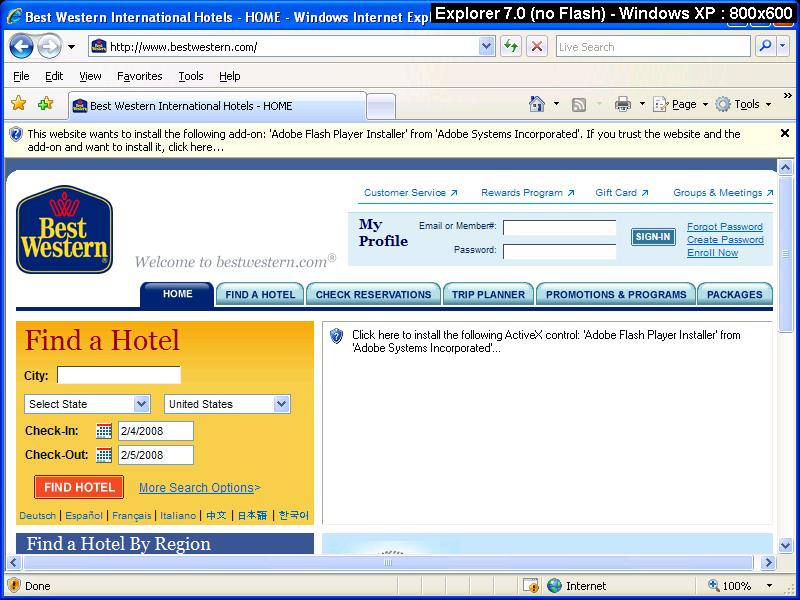Expand the Print options dropdown arrow
Screen dimensions: 800x600
coord(642,104)
